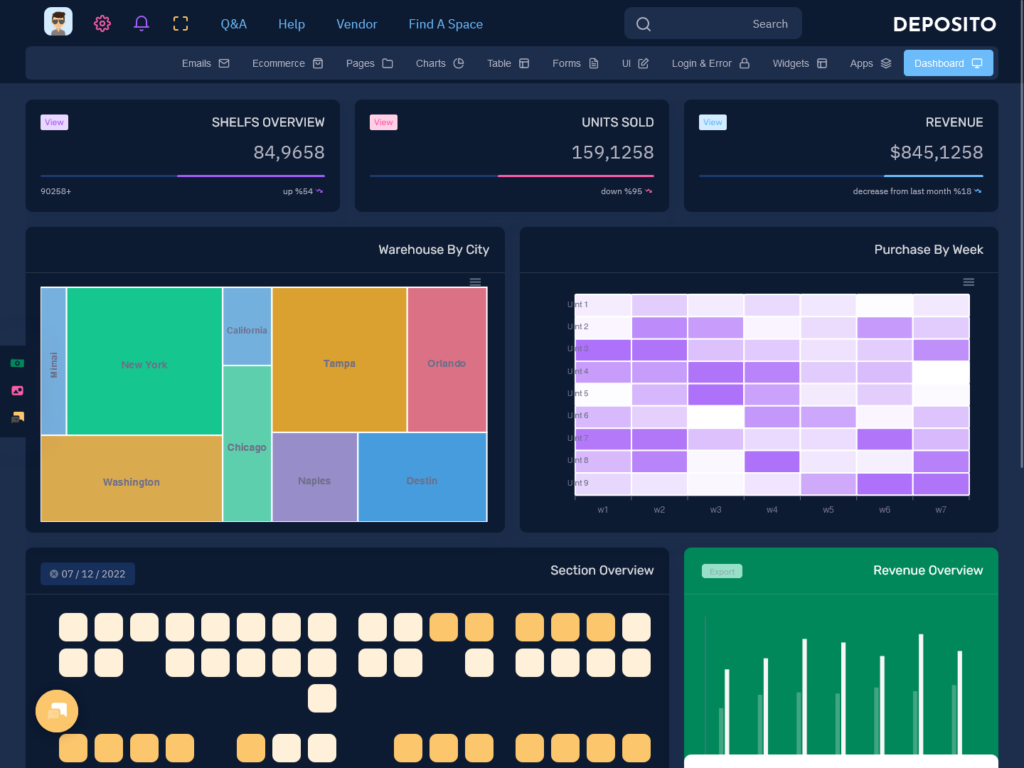Screen dimensions: 1024x768
Task: Open the Purchase By Week chart menu
Action: 968,282
